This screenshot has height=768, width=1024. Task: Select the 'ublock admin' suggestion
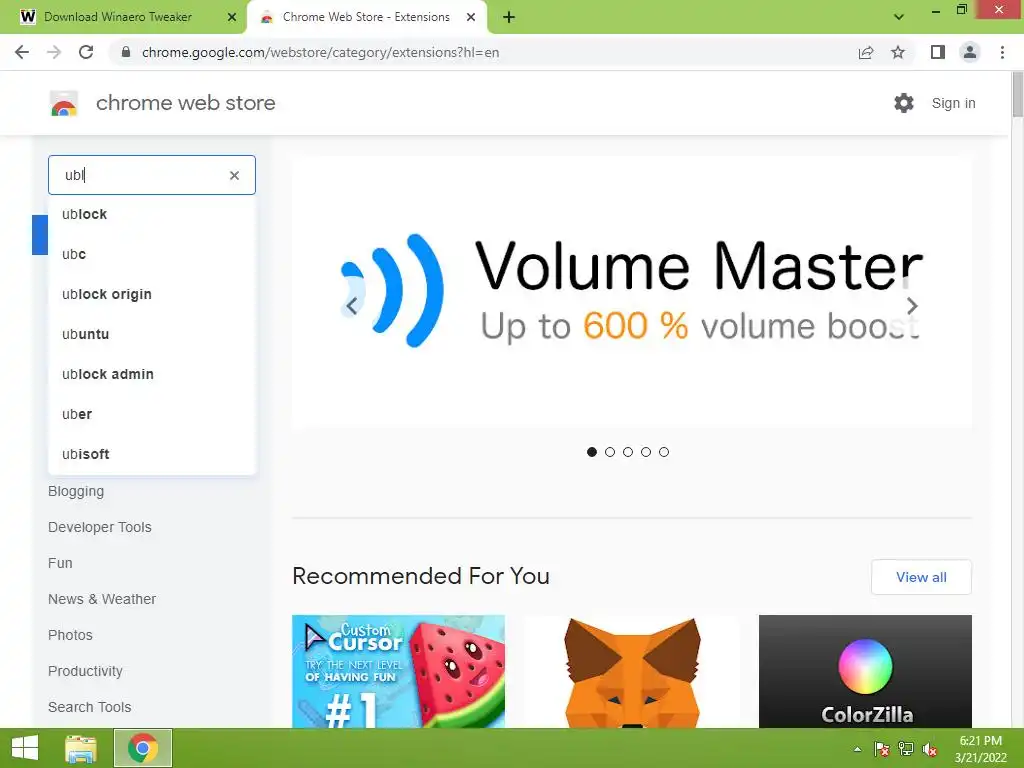[x=152, y=374]
